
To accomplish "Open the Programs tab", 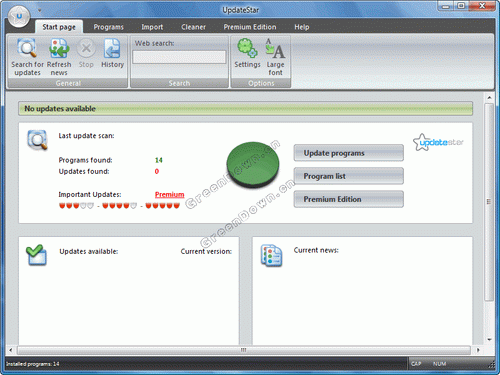I will click(x=108, y=27).
